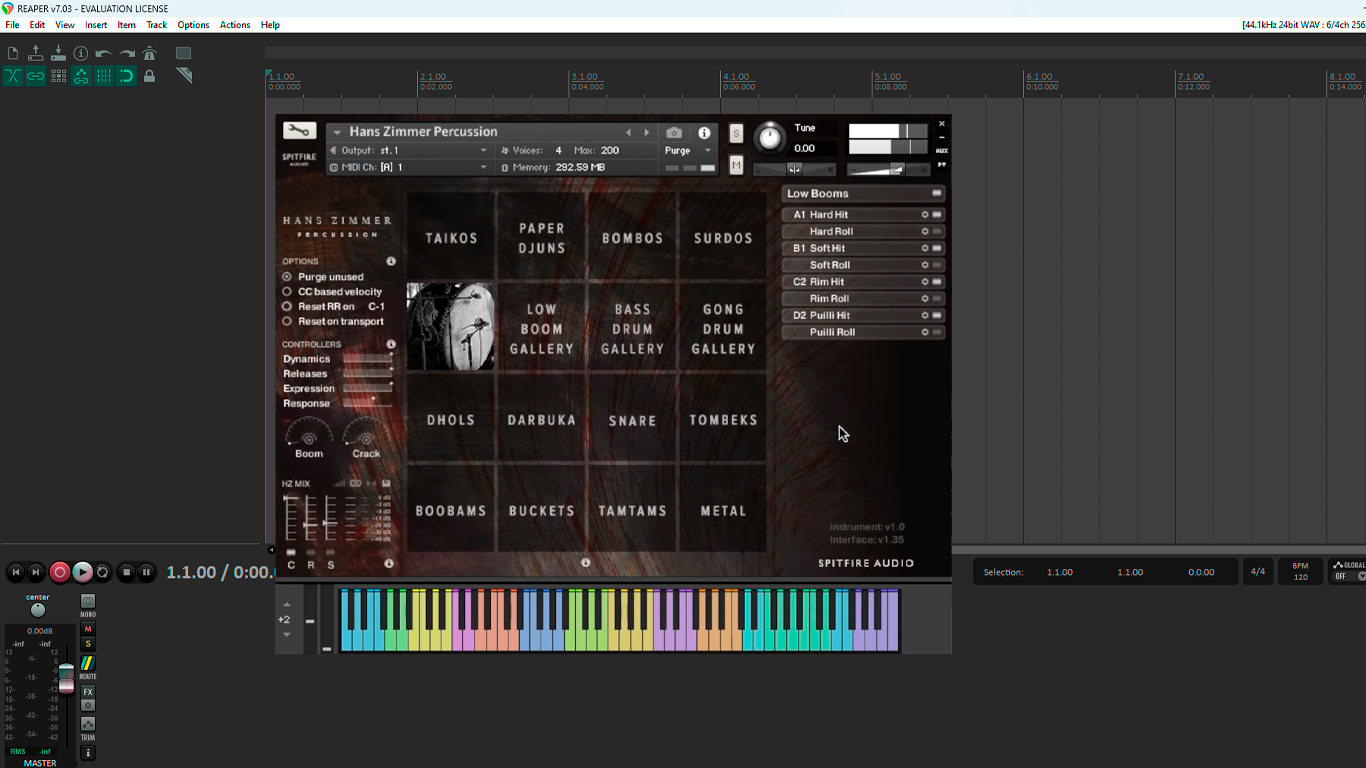Click the Low Booms header load indicator
The image size is (1366, 768).
(x=937, y=193)
